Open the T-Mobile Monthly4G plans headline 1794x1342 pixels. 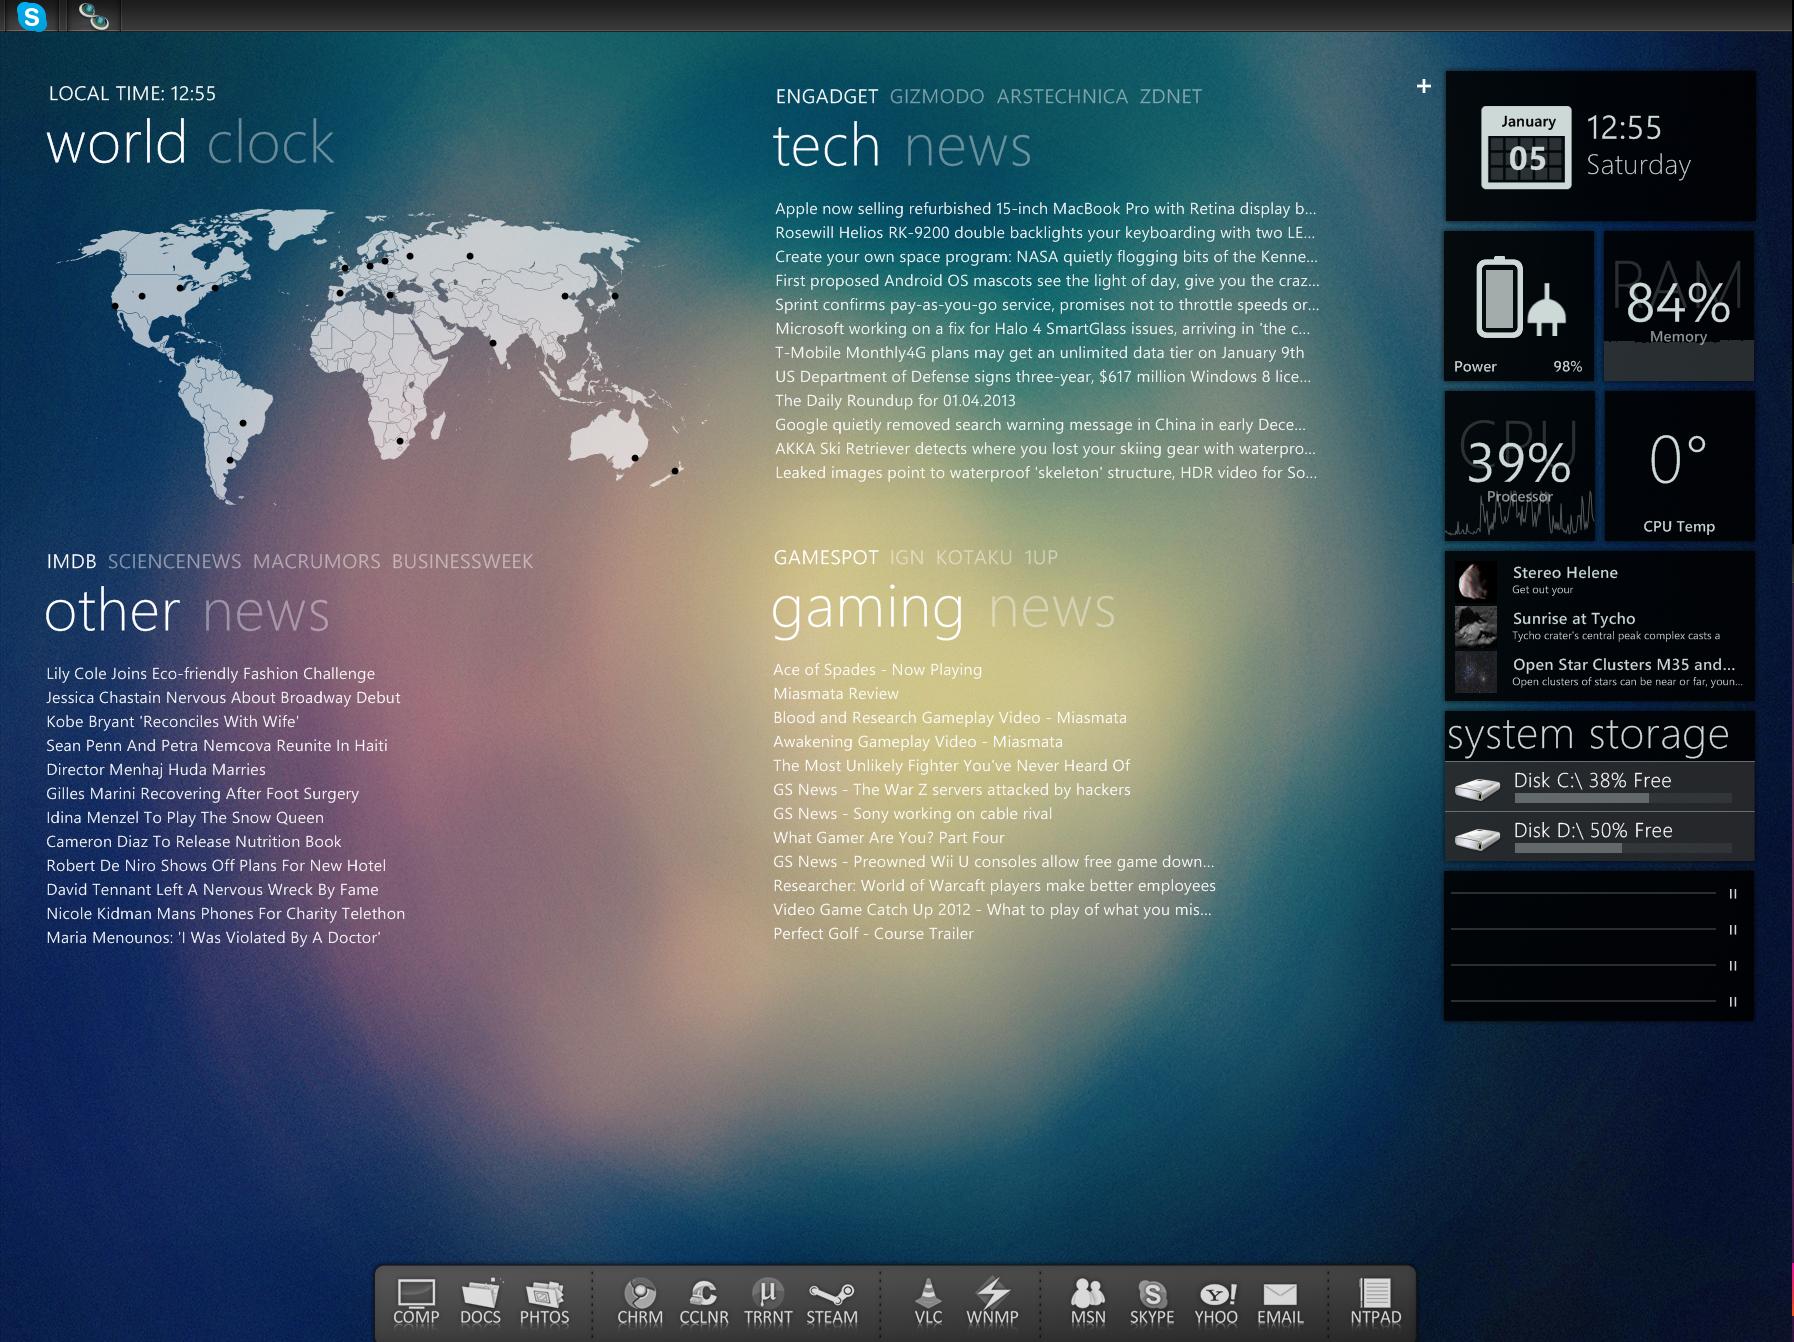point(1040,353)
